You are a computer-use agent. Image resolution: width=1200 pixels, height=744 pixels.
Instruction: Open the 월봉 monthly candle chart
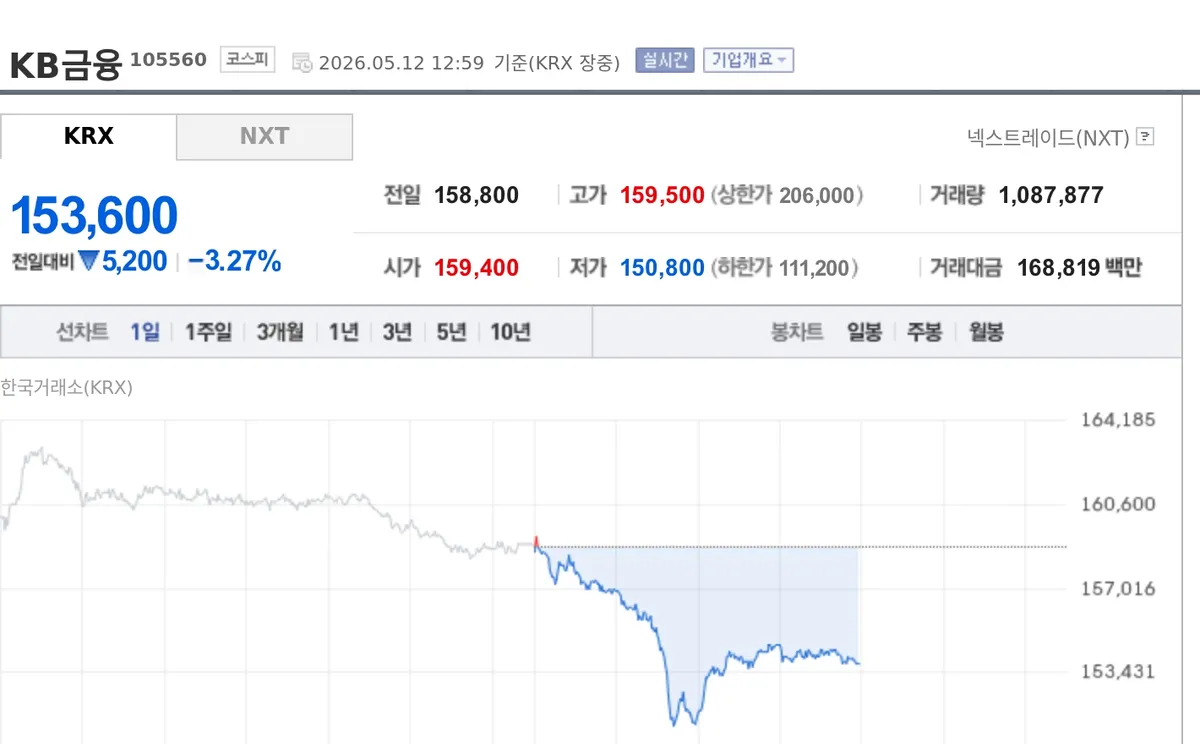pyautogui.click(x=986, y=333)
